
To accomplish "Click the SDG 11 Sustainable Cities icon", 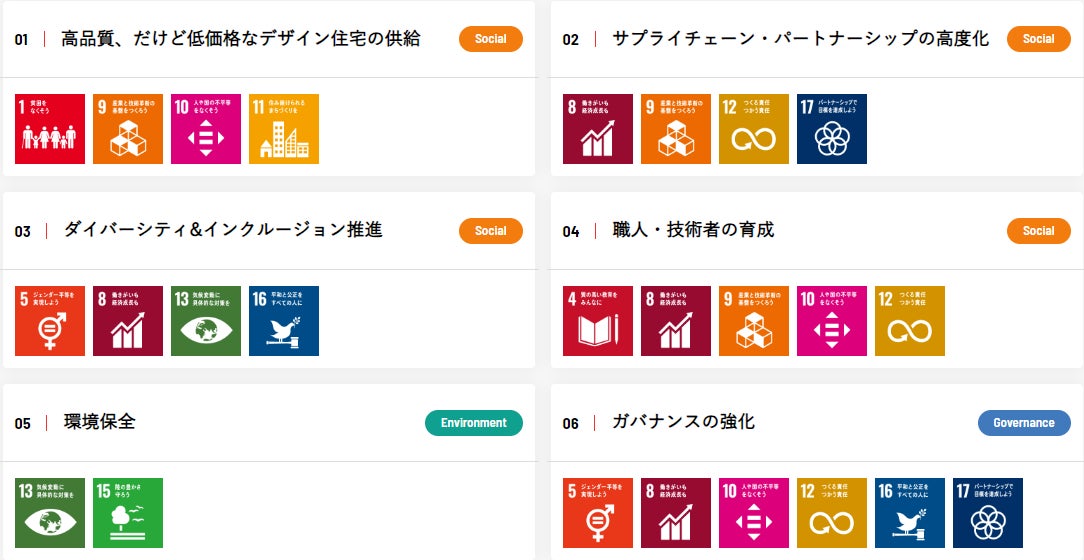I will (284, 129).
